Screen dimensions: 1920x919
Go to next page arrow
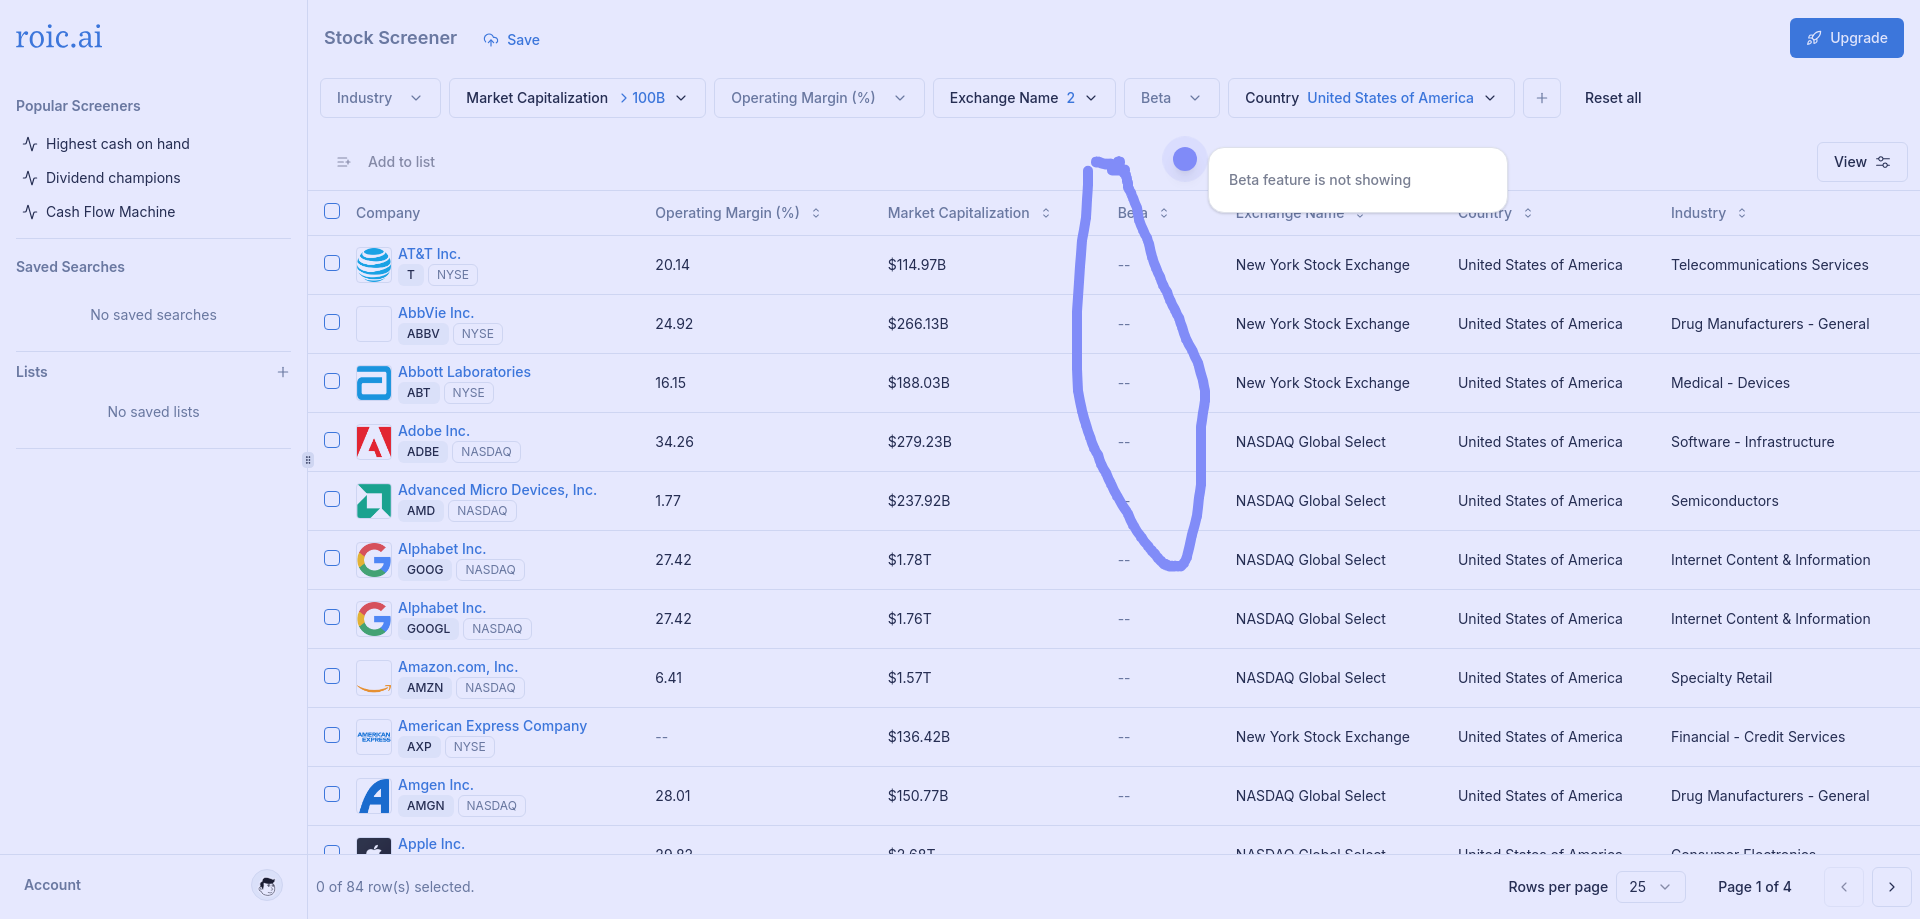1891,887
